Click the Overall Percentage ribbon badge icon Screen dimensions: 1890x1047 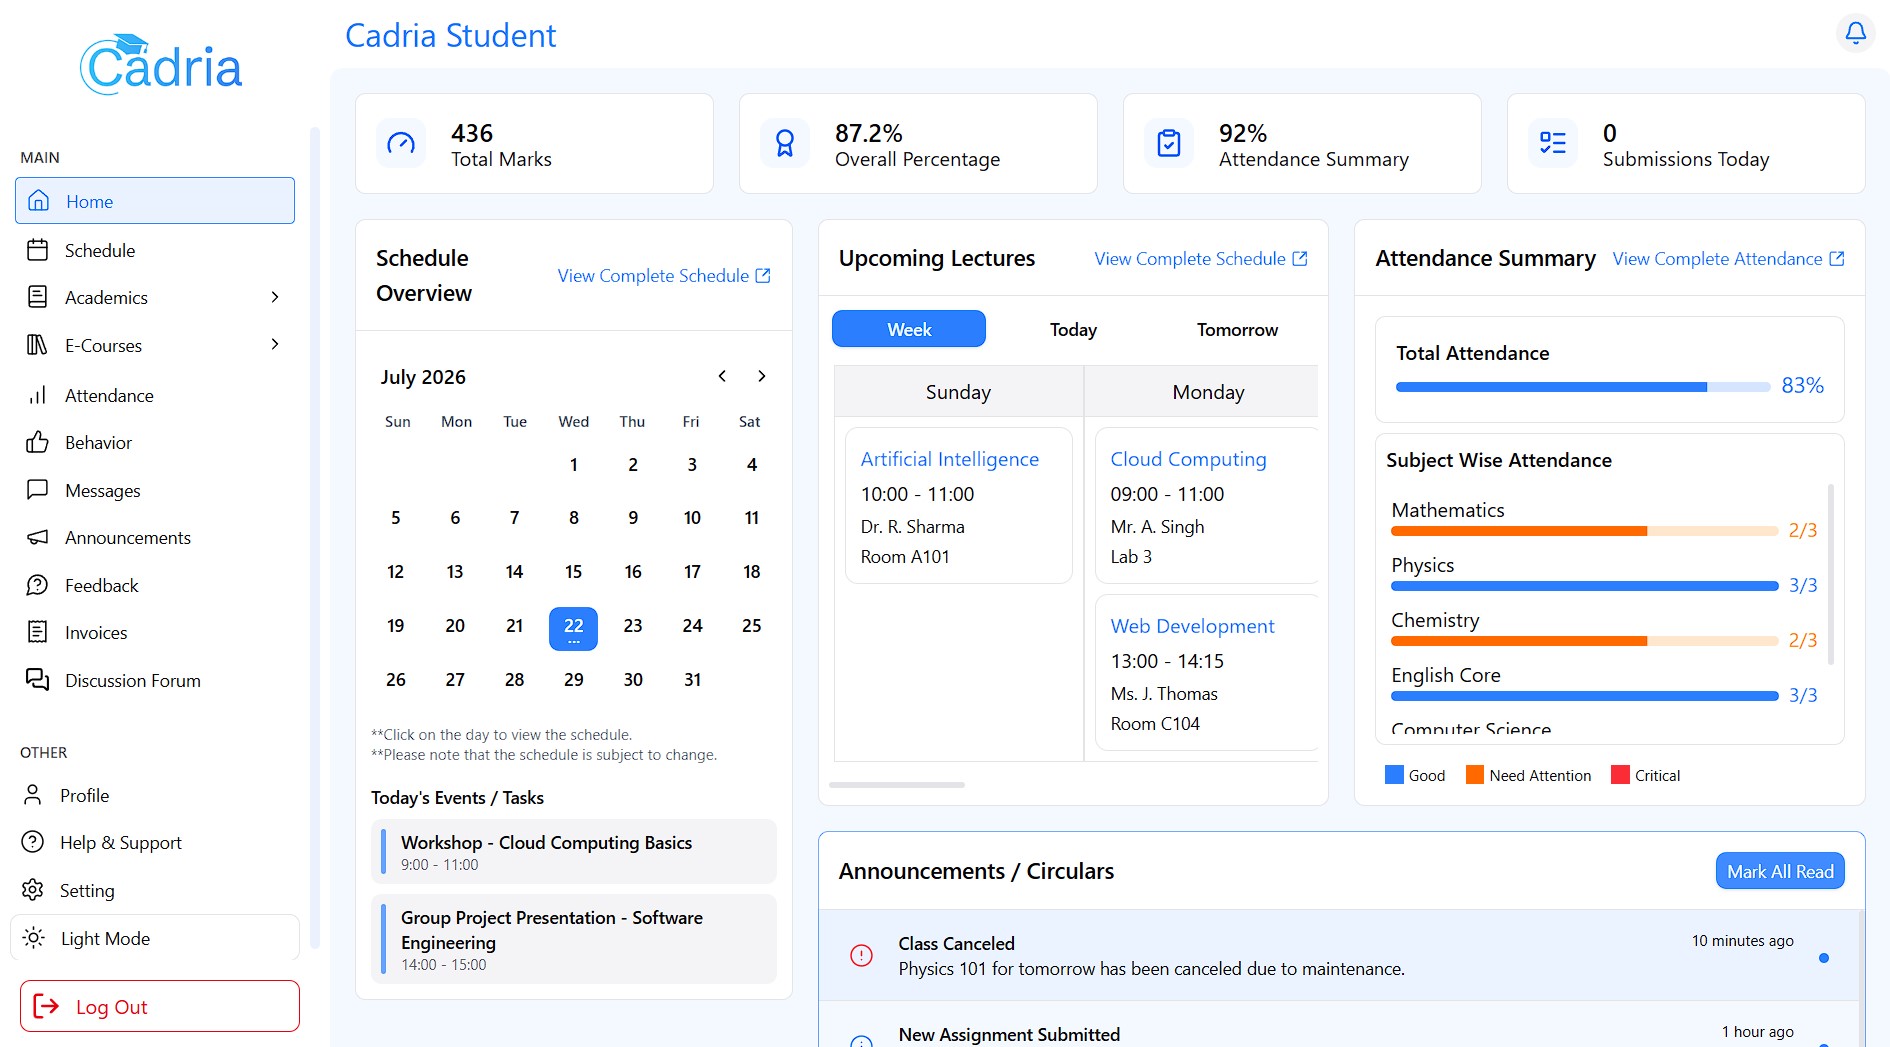785,144
